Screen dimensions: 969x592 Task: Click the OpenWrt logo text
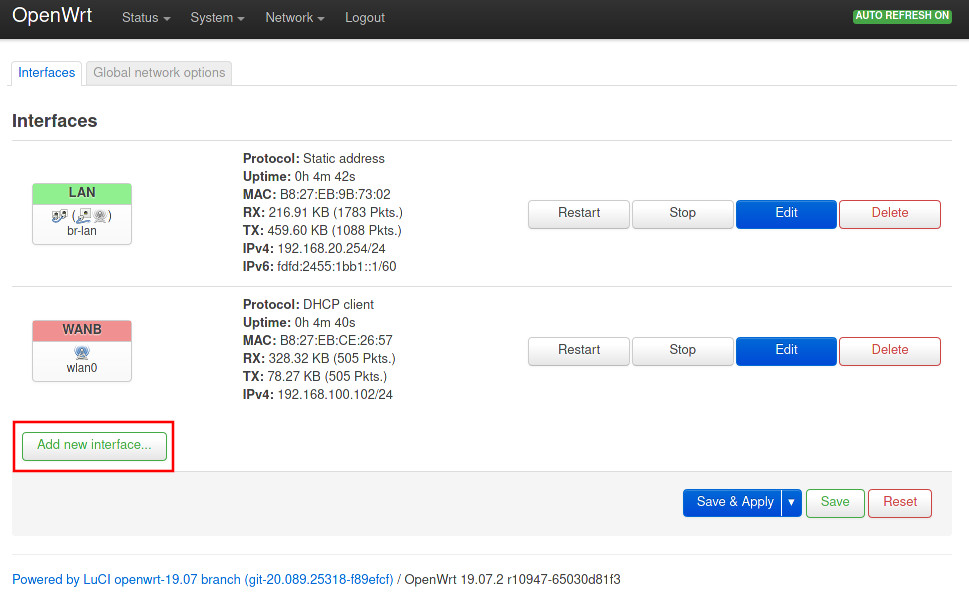tap(52, 15)
